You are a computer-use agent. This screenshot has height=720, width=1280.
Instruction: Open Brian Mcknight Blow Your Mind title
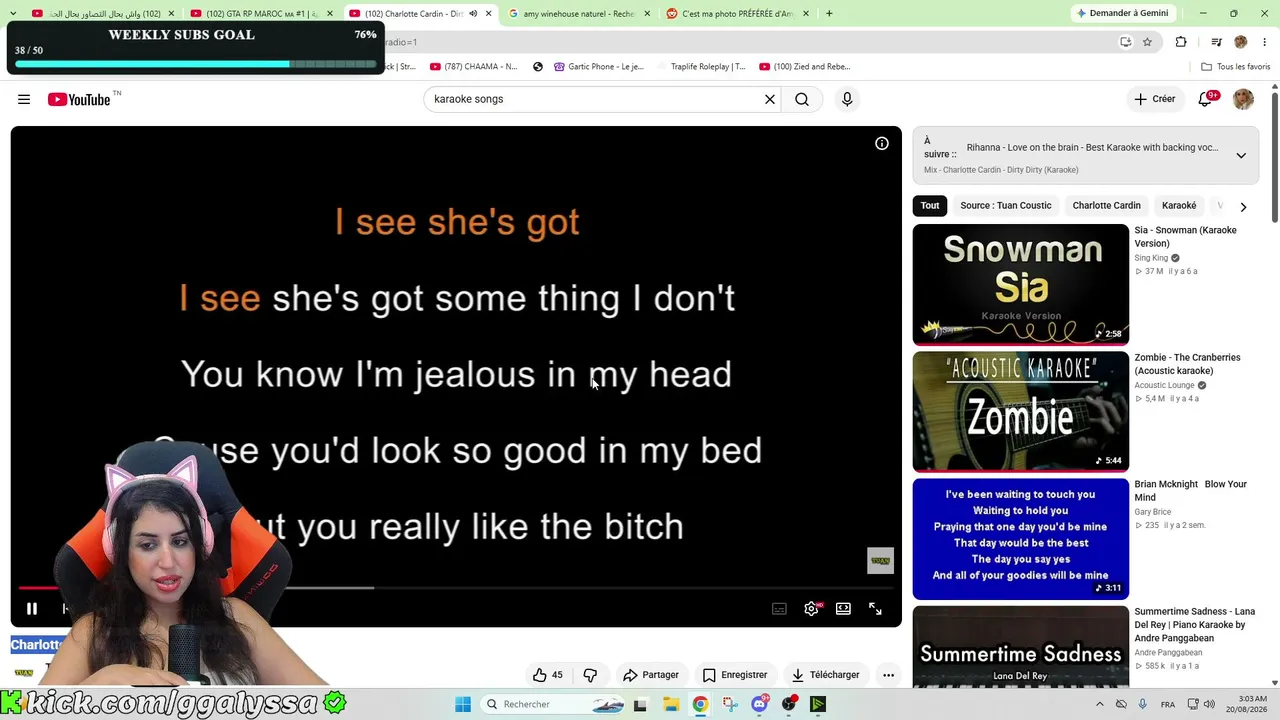click(x=1190, y=491)
